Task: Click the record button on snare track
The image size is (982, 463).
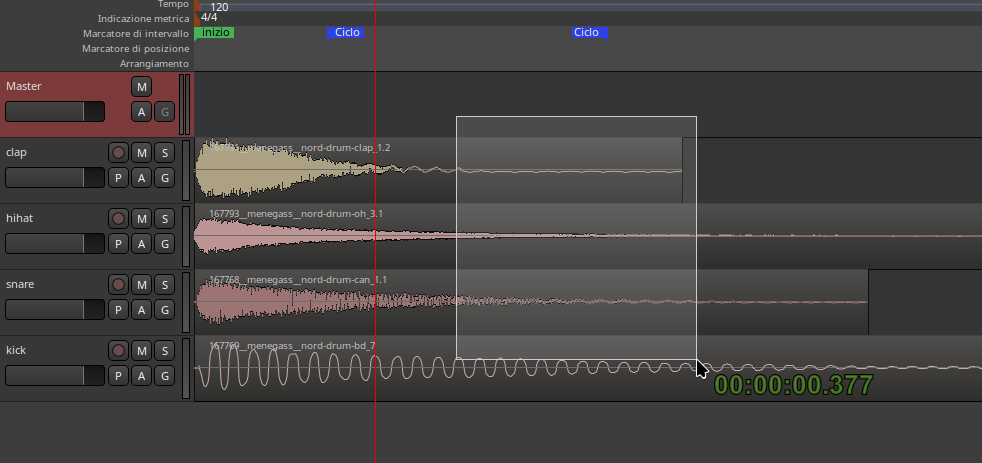Action: (x=118, y=285)
